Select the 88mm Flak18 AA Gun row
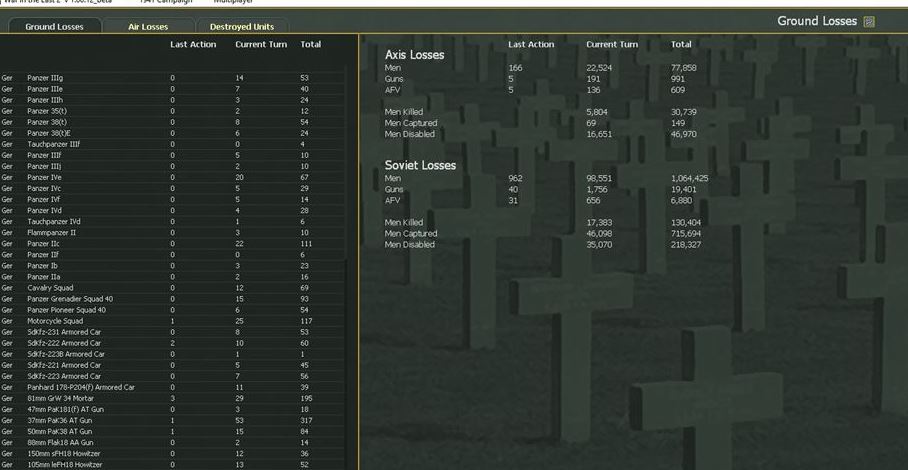 [x=173, y=442]
